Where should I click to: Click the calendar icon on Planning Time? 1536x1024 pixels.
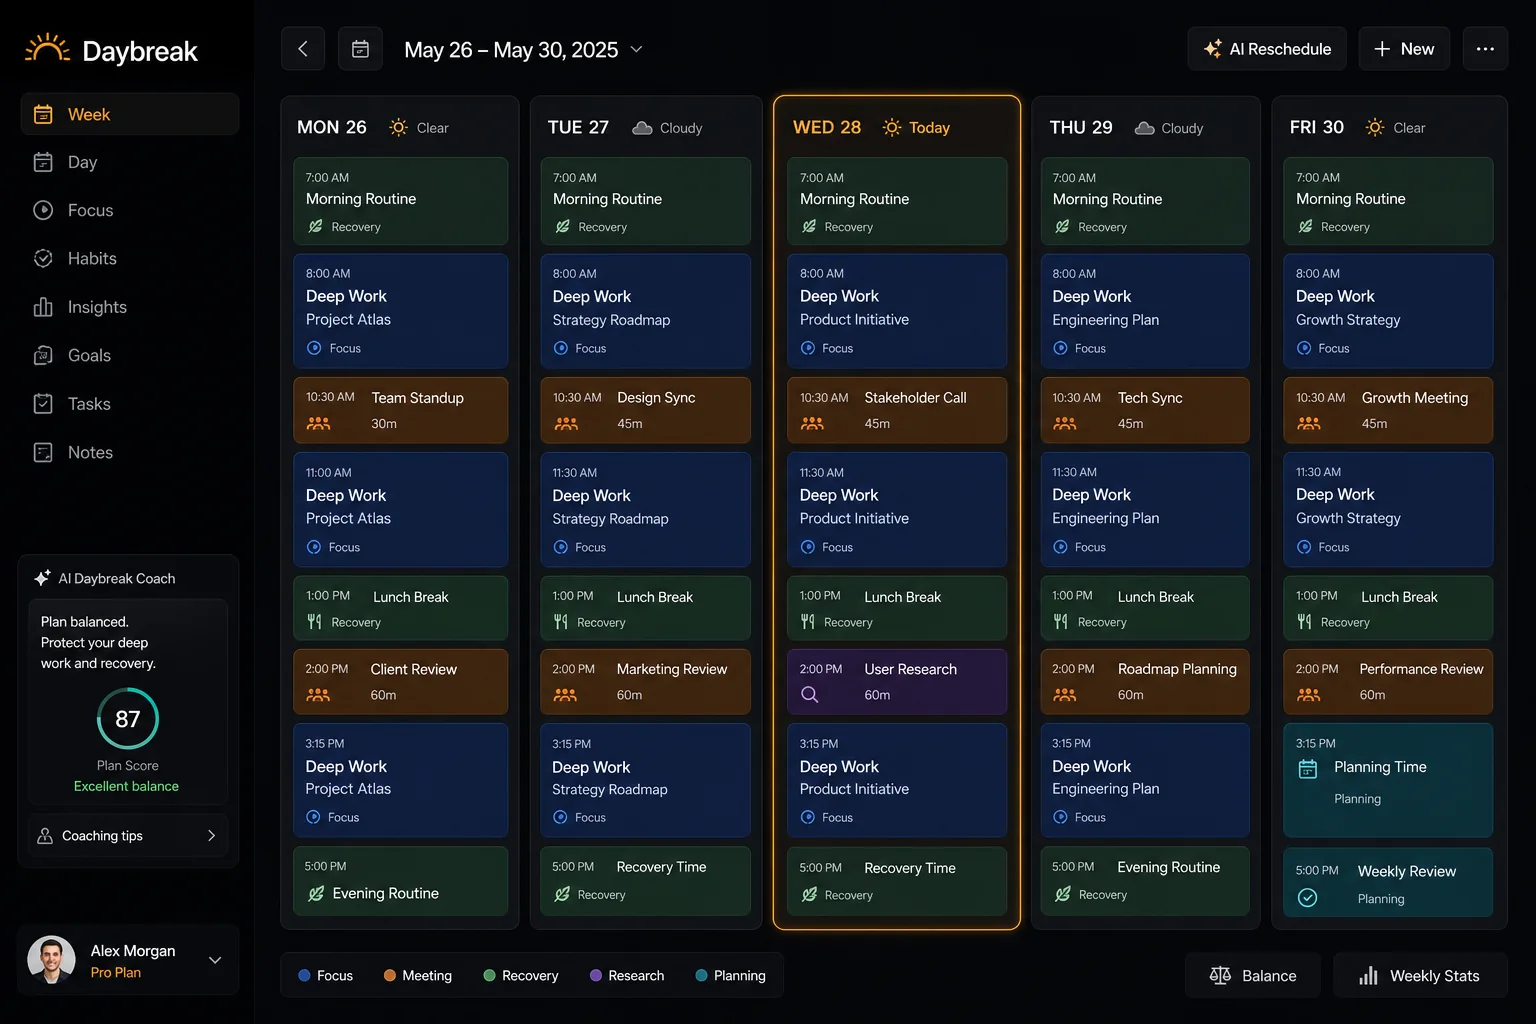(1307, 769)
